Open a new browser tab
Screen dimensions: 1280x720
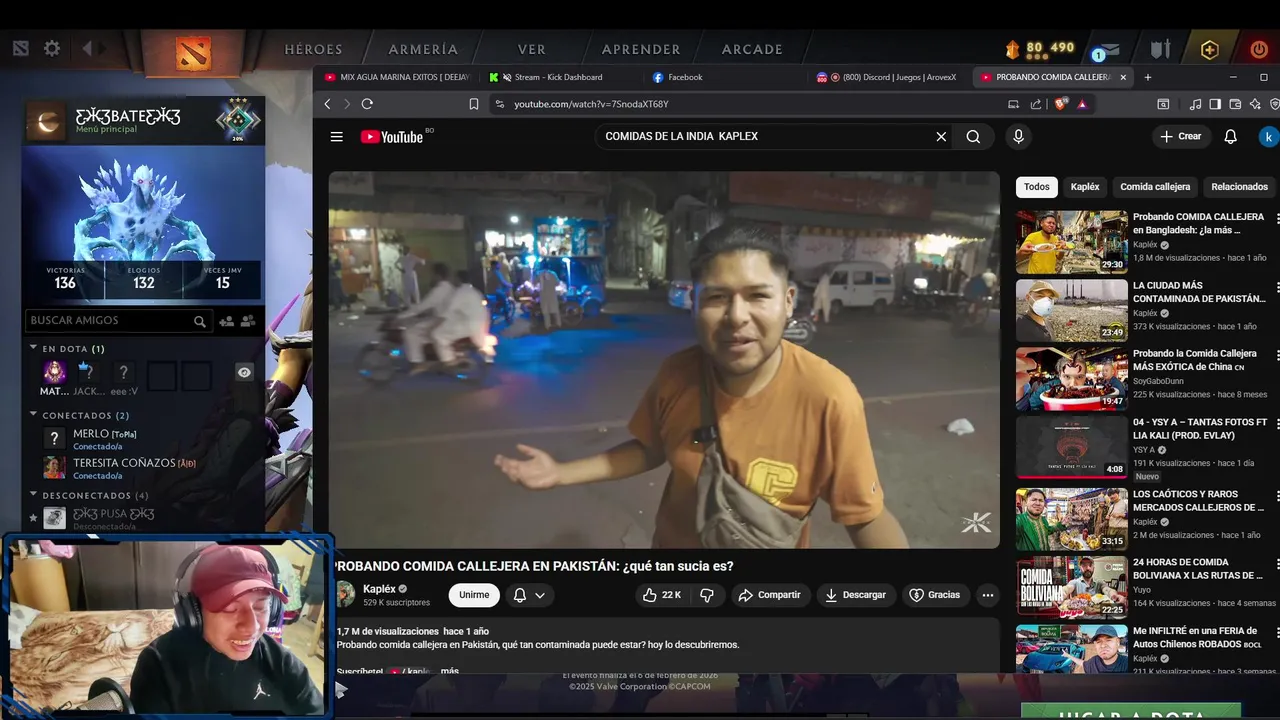[1148, 77]
